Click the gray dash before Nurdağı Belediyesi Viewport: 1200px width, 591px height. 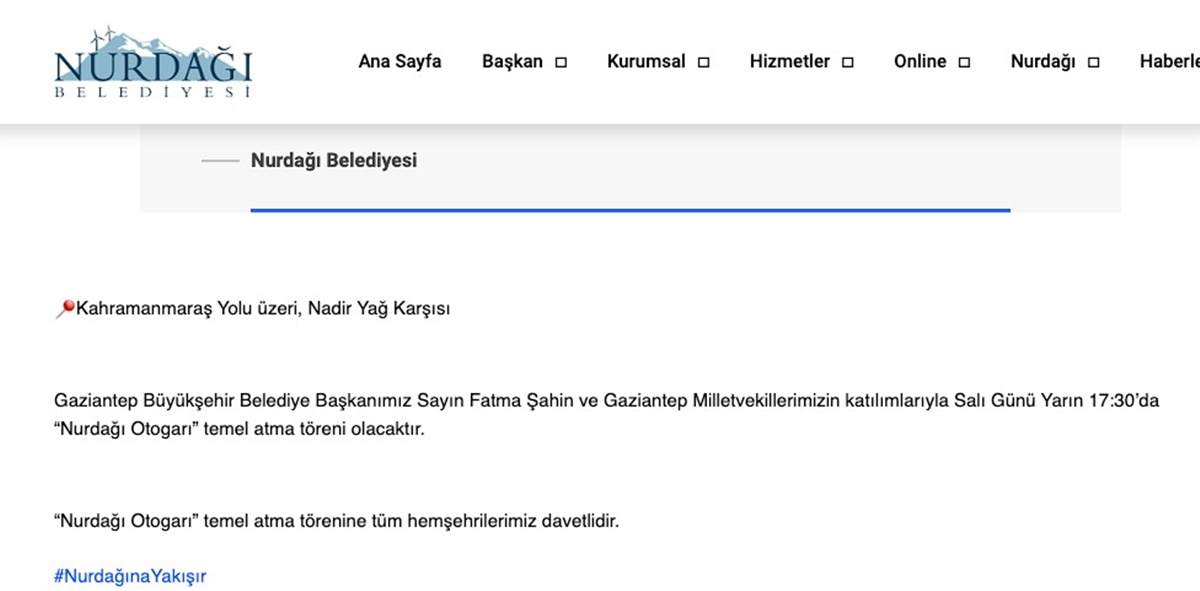tap(222, 160)
